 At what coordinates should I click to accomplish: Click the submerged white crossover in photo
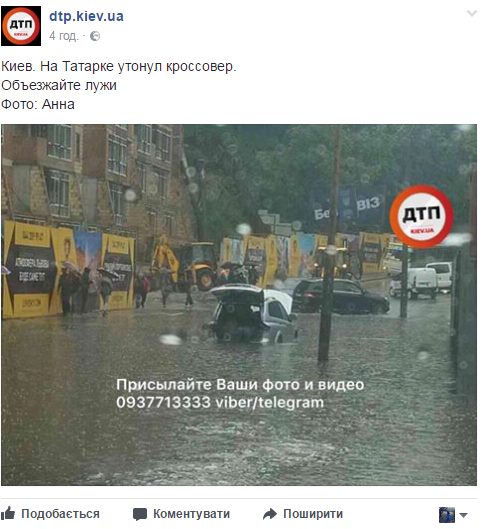click(252, 314)
